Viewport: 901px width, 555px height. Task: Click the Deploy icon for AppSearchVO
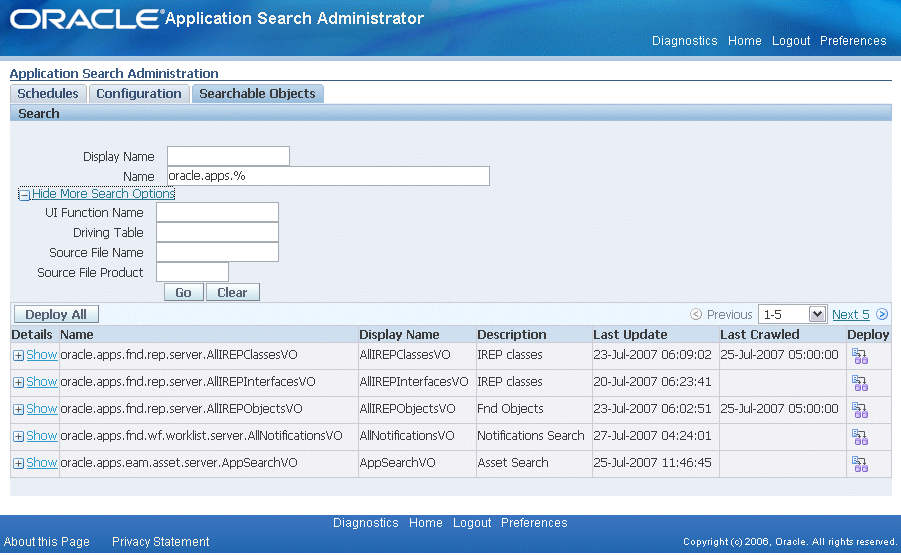tap(860, 464)
